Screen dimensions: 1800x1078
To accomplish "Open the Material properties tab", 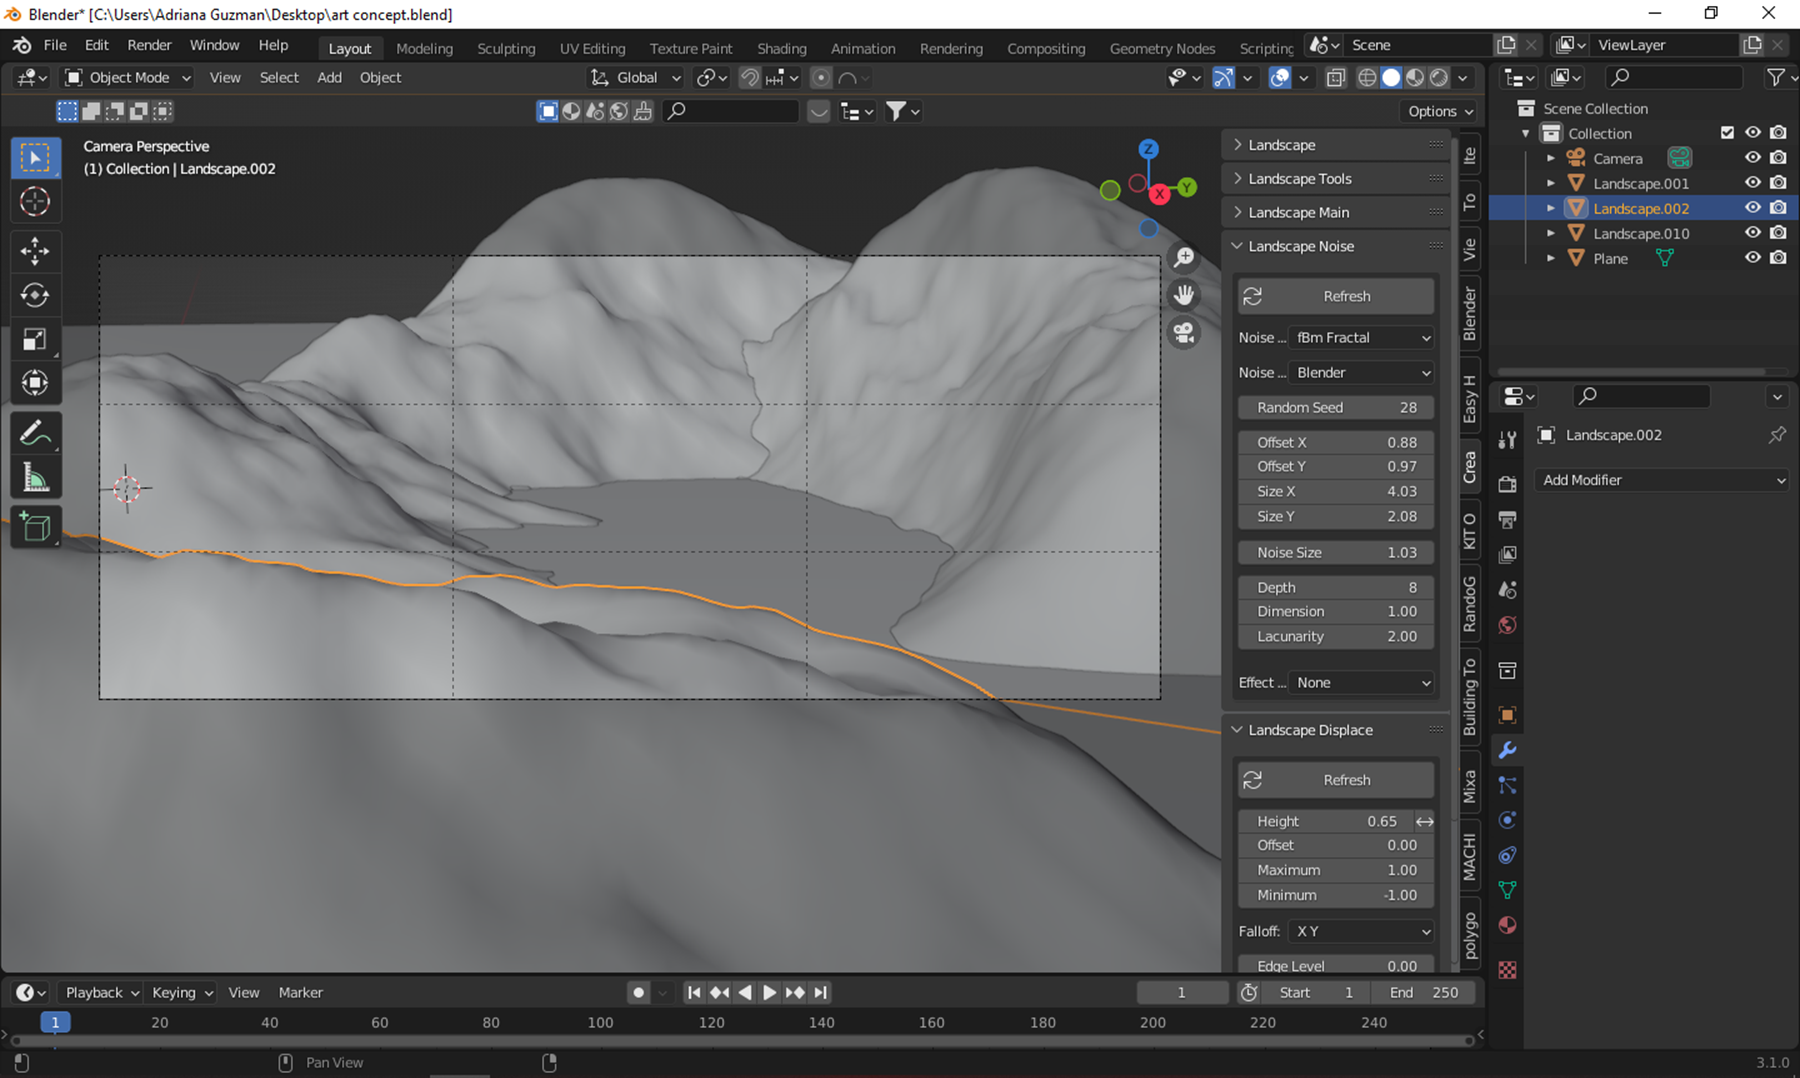I will coord(1507,925).
